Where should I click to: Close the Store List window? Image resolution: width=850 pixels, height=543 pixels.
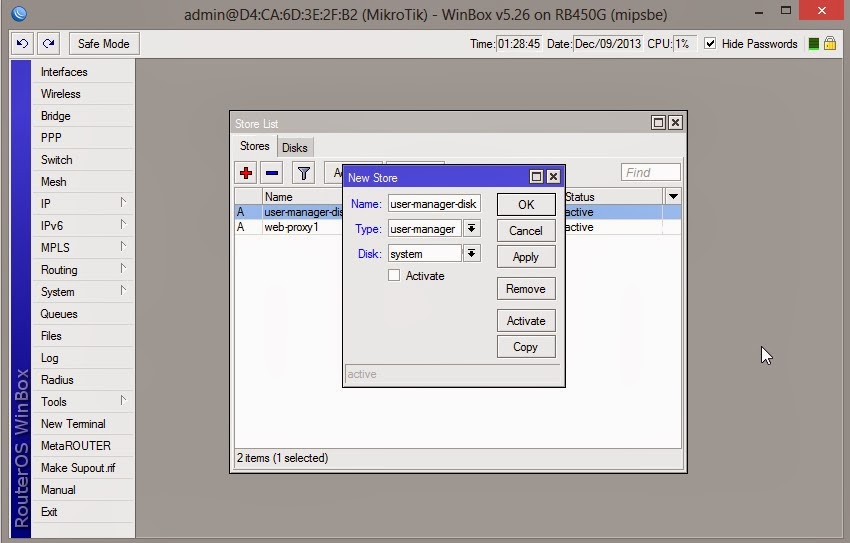(x=675, y=122)
